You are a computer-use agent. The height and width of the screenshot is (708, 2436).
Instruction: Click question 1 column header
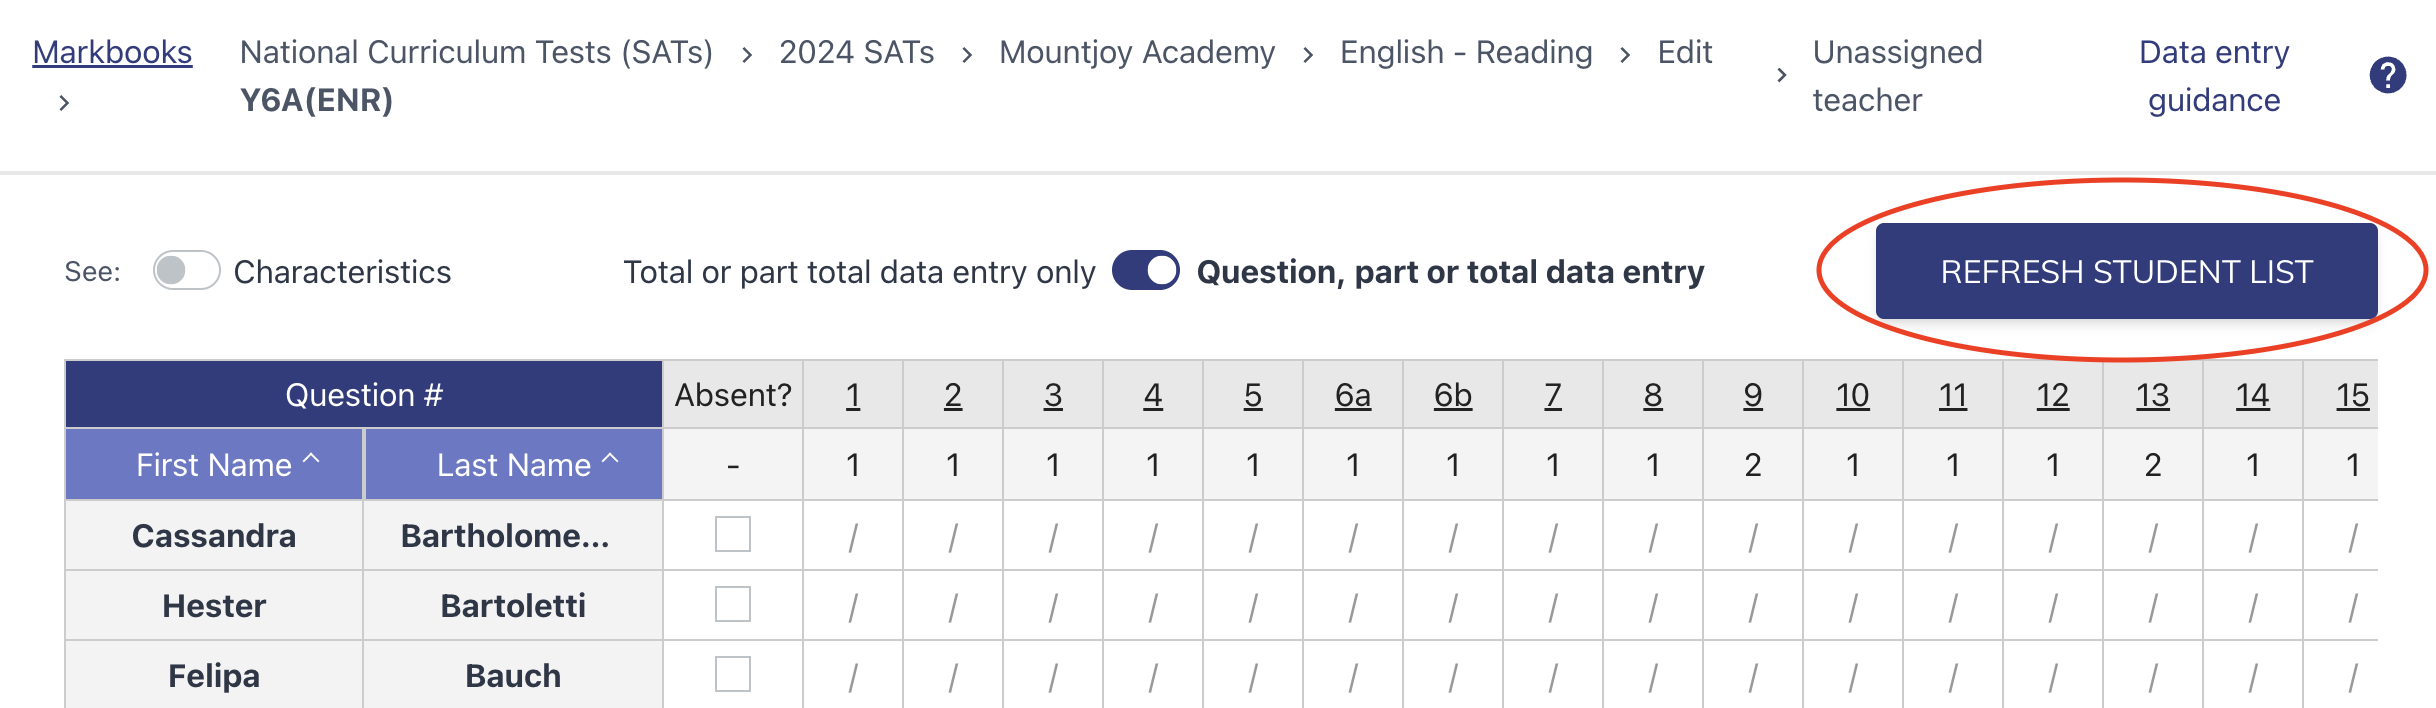pyautogui.click(x=853, y=395)
